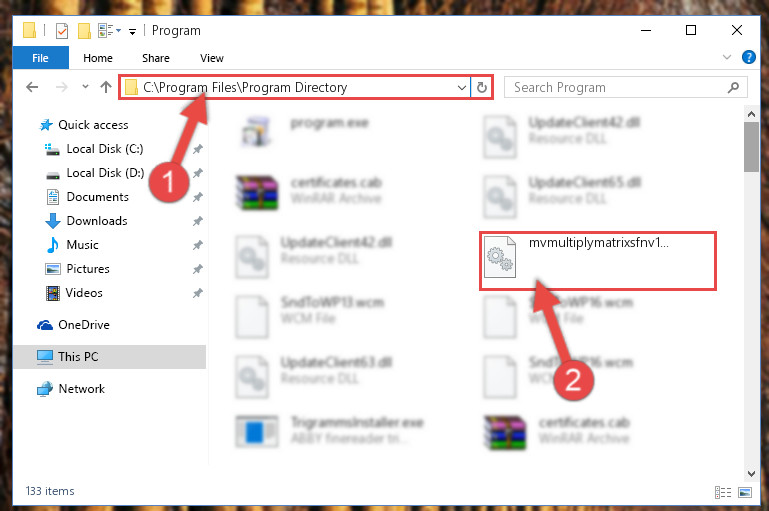Toggle the pin next to Music

pos(198,245)
